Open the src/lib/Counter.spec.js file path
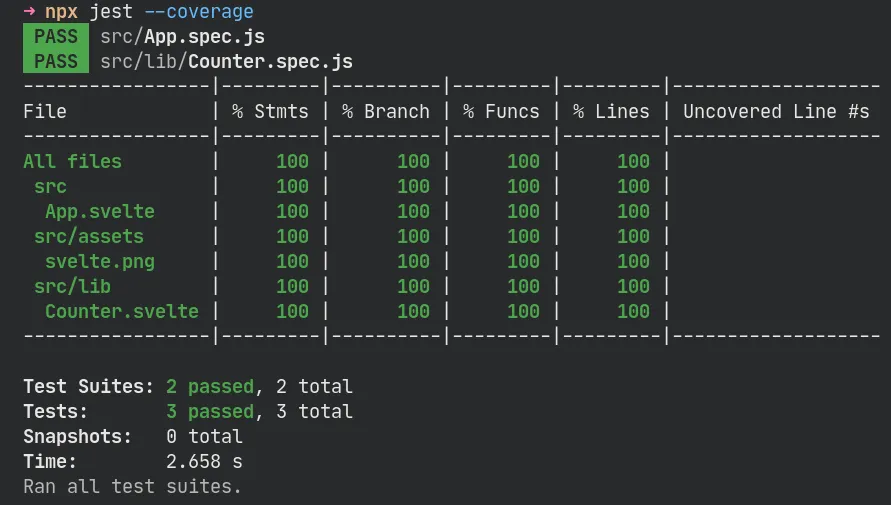 coord(226,62)
